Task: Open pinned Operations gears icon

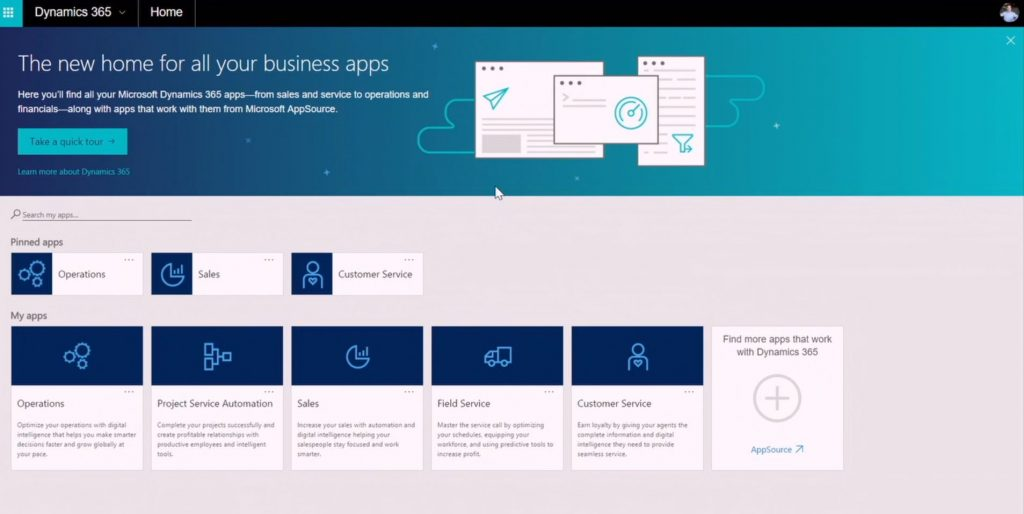Action: (x=31, y=274)
